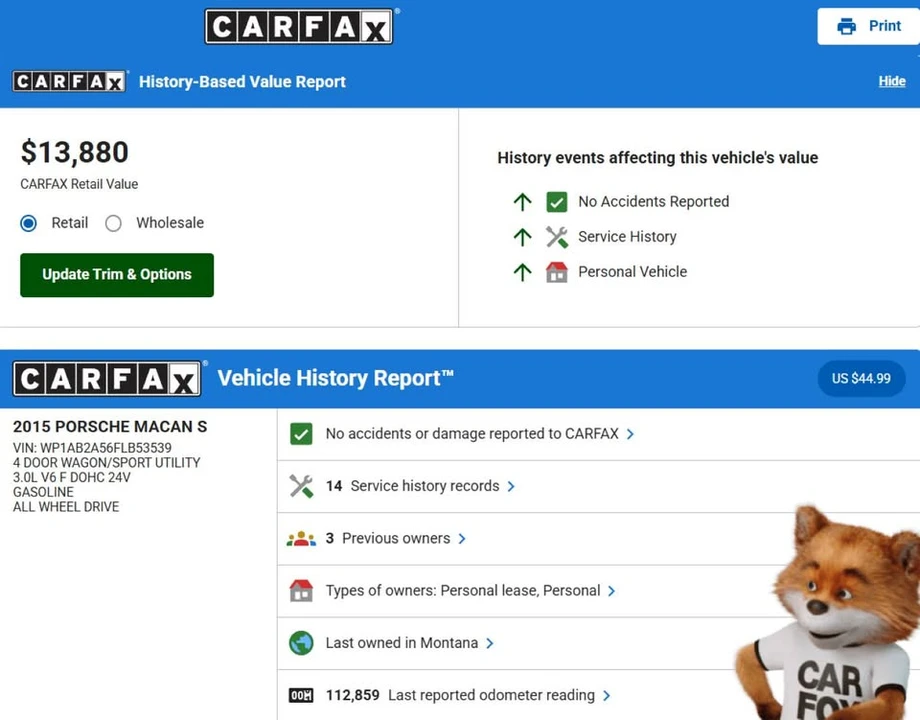Open No accidents or damage reported to CARFAX
This screenshot has height=720, width=920.
(x=472, y=434)
